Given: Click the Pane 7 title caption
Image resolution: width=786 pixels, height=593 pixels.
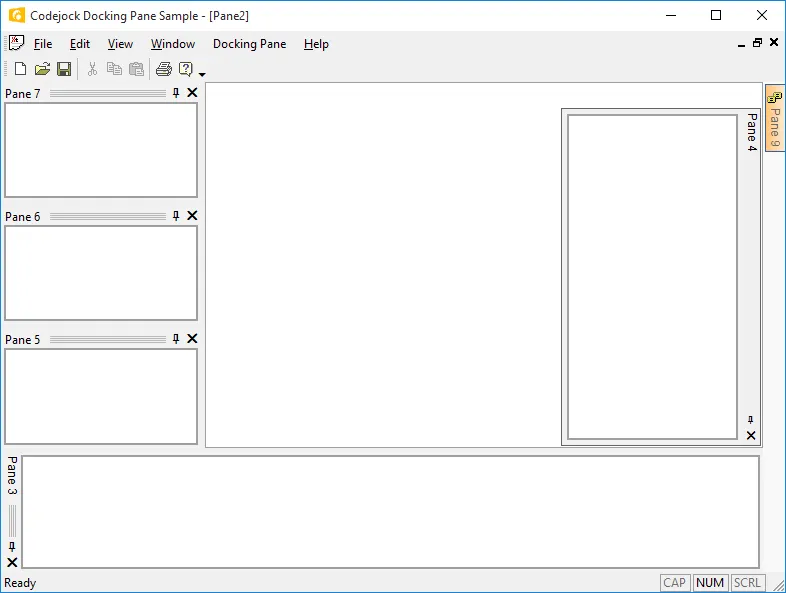Looking at the screenshot, I should point(23,94).
